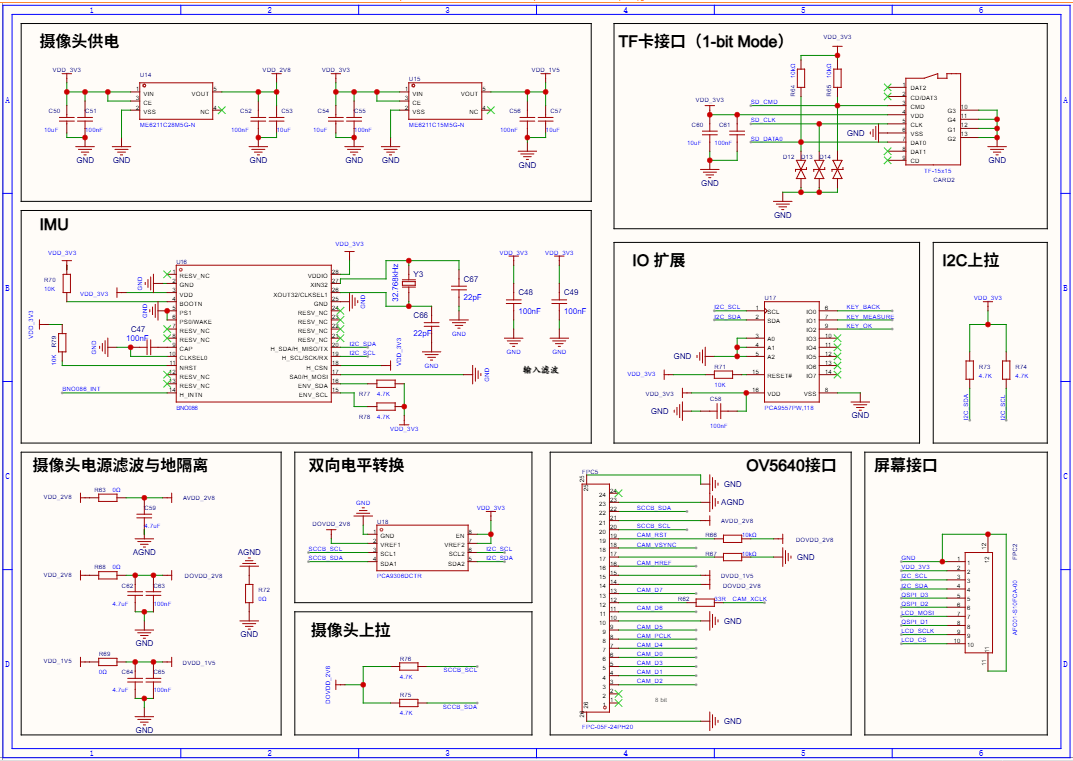Select R72 0Ω between AGND and GND
Viewport: 1073px width, 761px height.
[249, 594]
